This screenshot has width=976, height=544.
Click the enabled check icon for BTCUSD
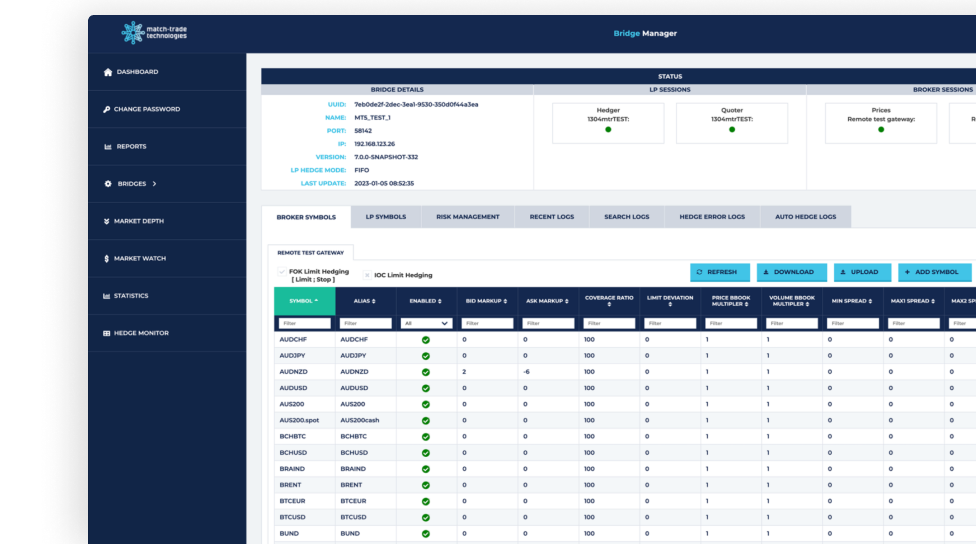426,518
